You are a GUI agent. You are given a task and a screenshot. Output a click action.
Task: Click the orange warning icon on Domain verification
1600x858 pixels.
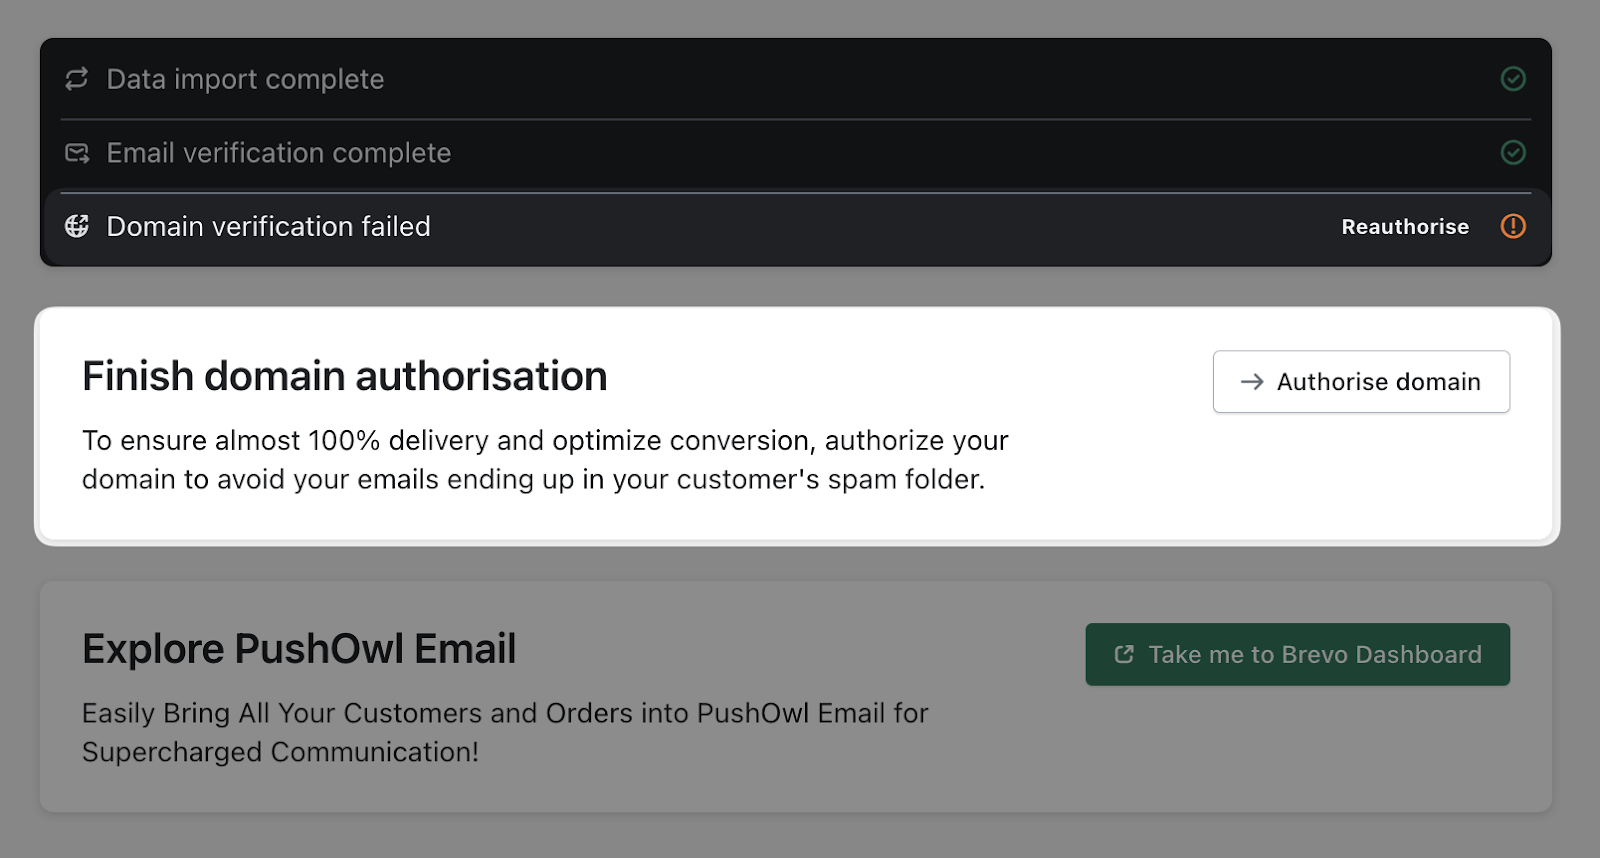point(1513,226)
